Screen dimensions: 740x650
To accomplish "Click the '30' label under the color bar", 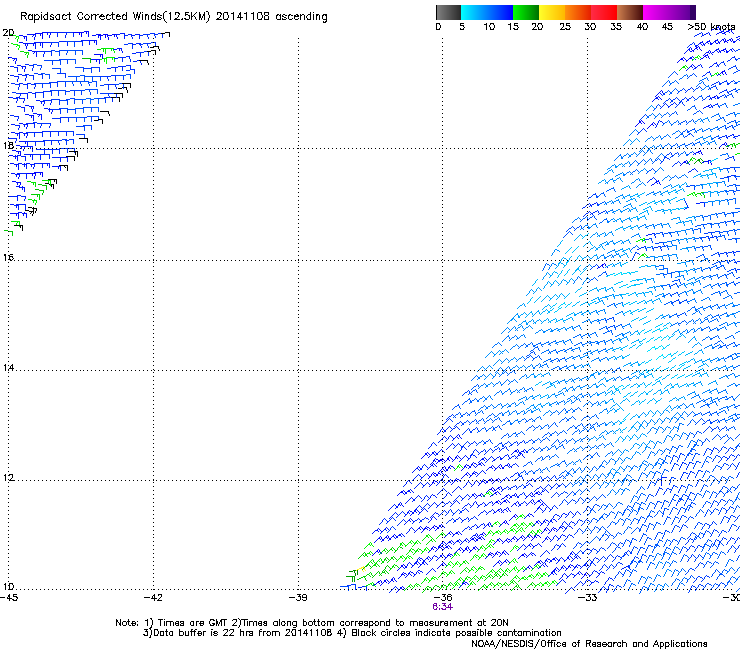I will 590,27.
